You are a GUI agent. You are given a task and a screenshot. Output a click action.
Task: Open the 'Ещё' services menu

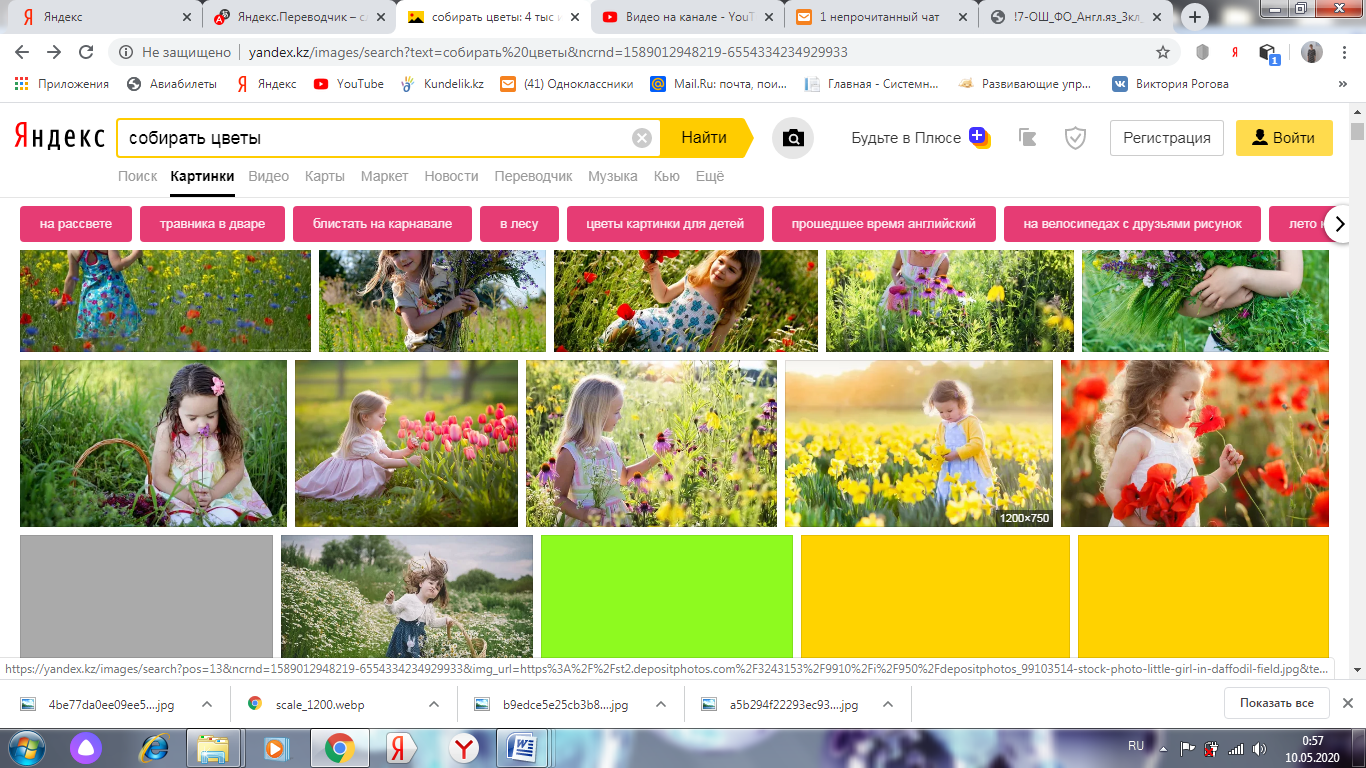(710, 176)
